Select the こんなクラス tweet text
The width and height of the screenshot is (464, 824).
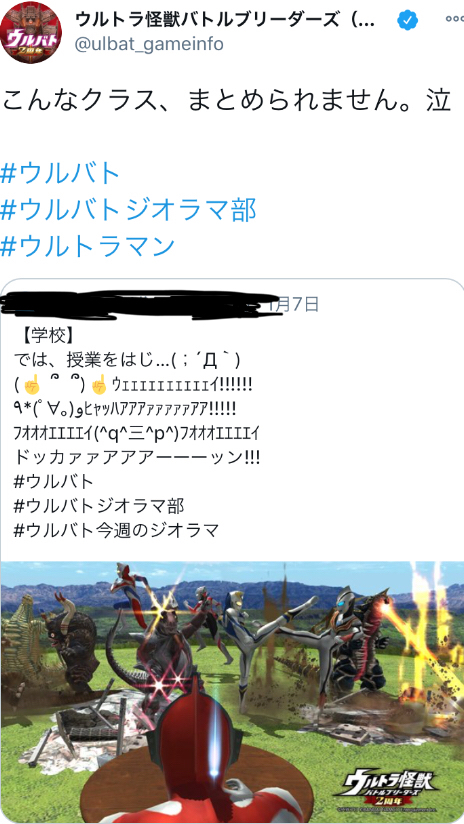[x=226, y=101]
